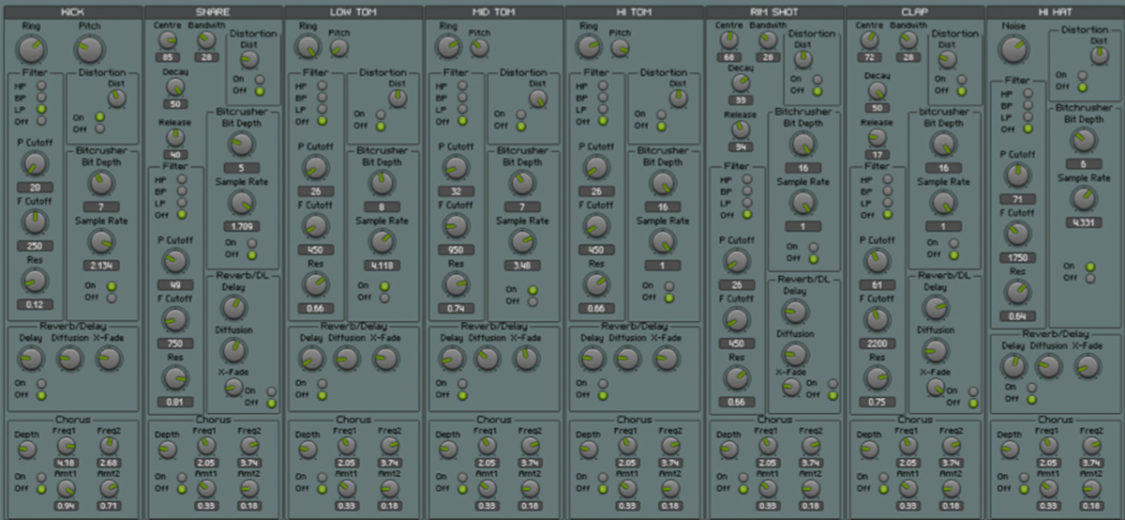Click the Clap F Cutoff value 2200

point(877,344)
